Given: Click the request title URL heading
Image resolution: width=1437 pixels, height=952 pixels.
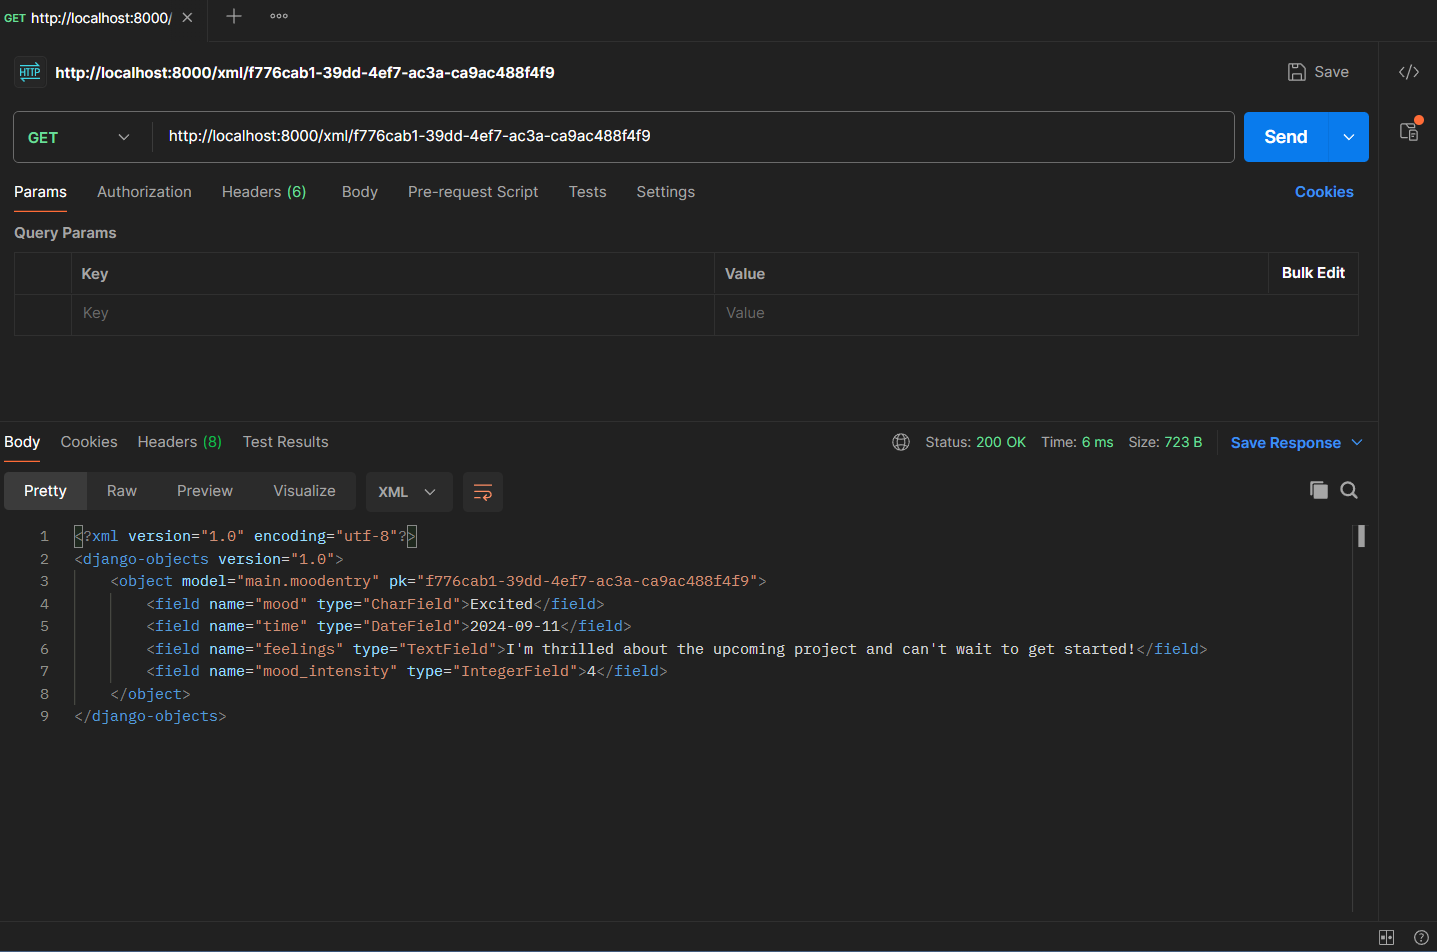Looking at the screenshot, I should point(305,72).
